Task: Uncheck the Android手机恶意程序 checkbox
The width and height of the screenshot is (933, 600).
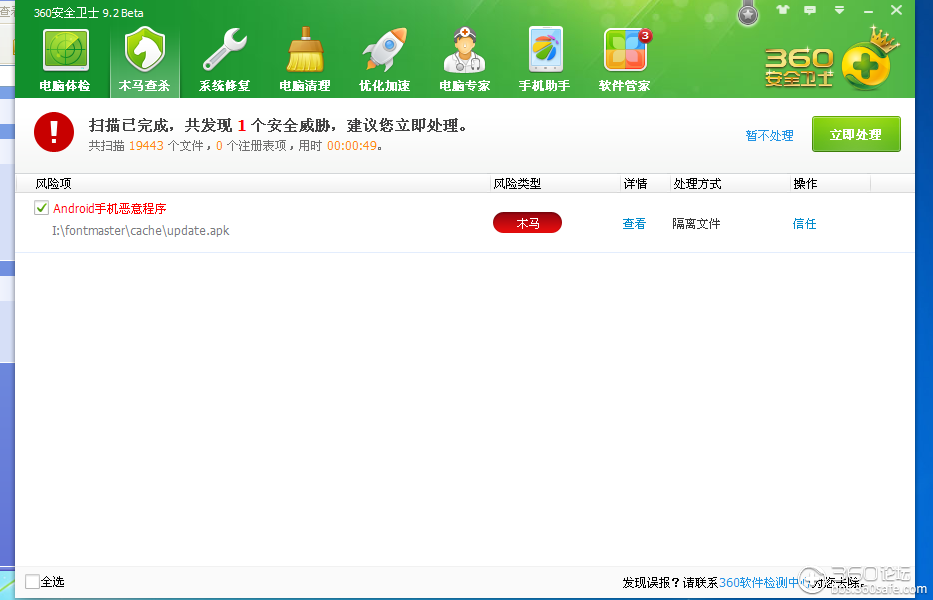Action: tap(41, 208)
